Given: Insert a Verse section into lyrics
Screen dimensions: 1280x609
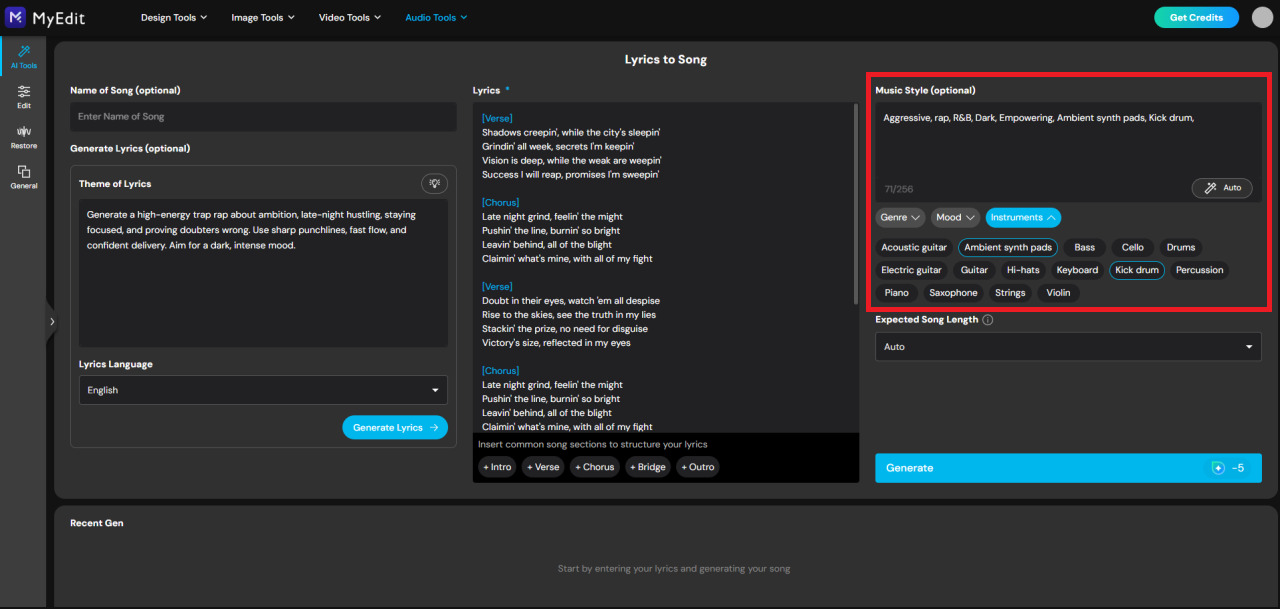Looking at the screenshot, I should pos(543,467).
